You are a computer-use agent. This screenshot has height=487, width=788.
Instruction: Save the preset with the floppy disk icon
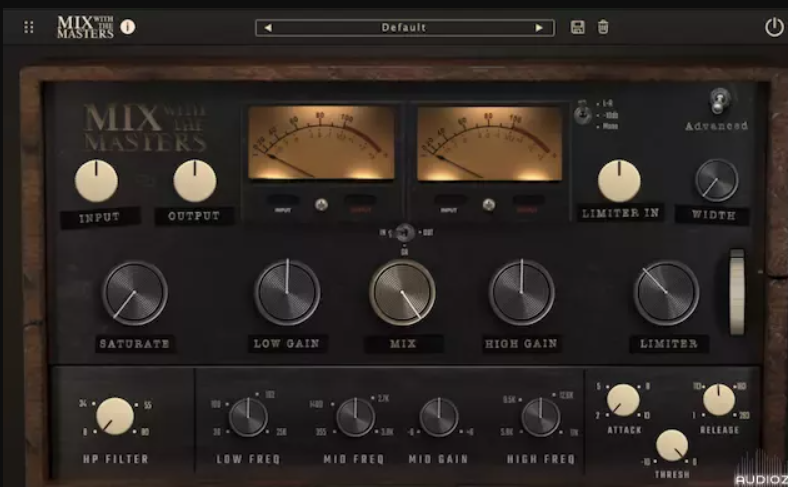click(577, 27)
